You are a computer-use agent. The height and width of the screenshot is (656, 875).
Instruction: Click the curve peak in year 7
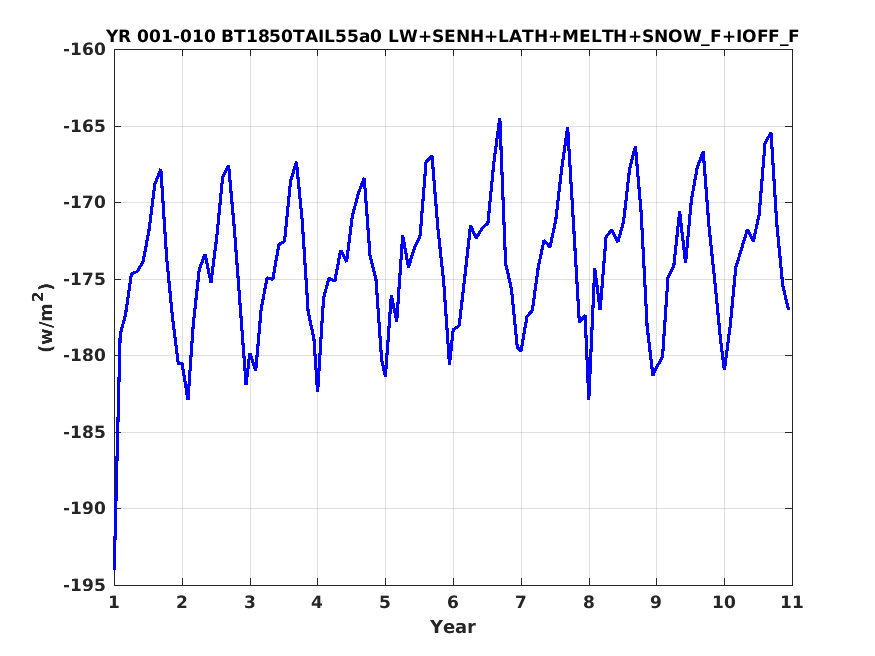pyautogui.click(x=568, y=128)
